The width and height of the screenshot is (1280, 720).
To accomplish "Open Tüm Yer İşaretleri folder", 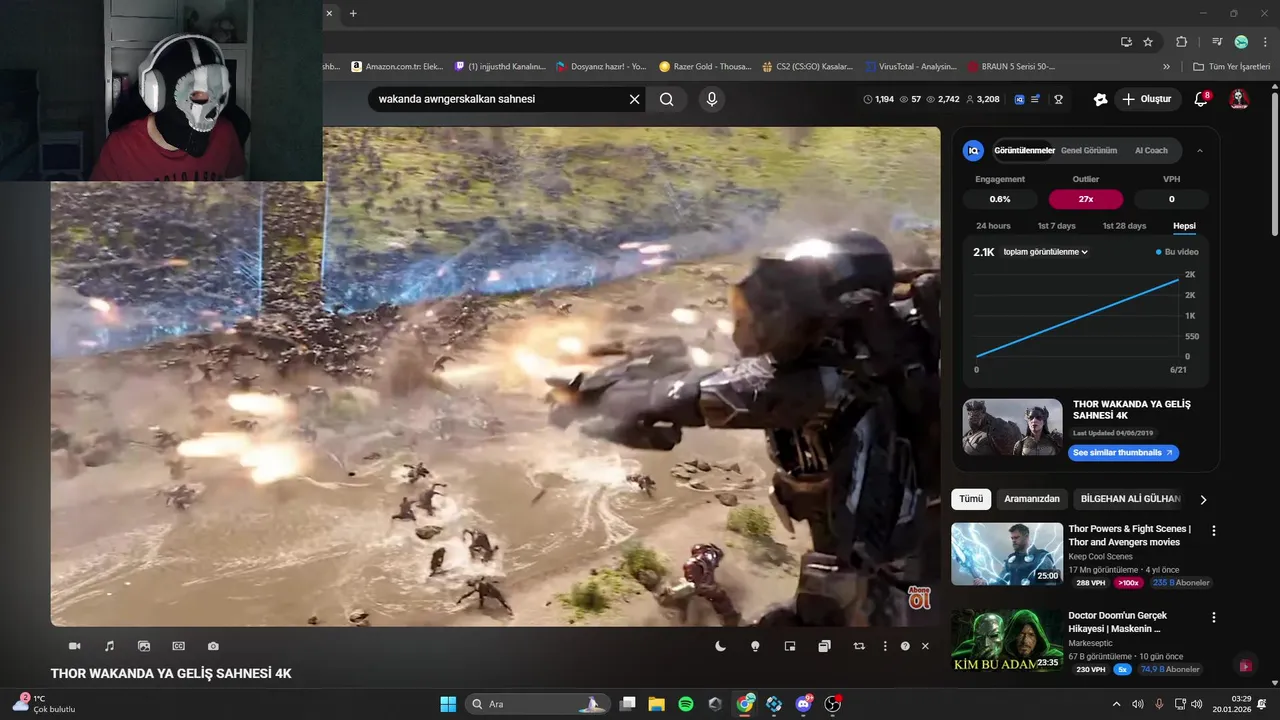I will tap(1233, 67).
